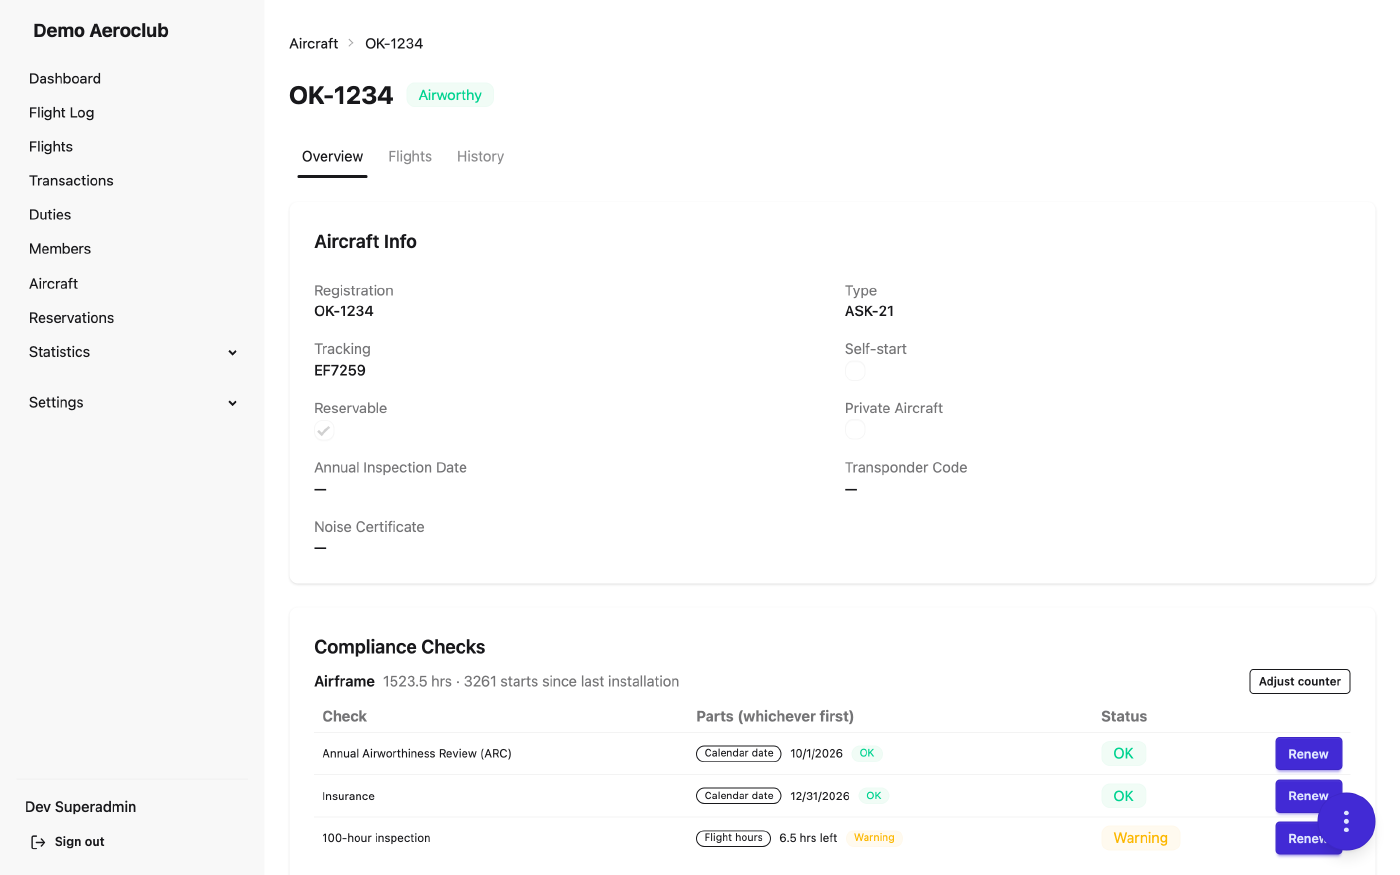Open the floating three-dot action button
Image resolution: width=1400 pixels, height=875 pixels.
coord(1346,822)
